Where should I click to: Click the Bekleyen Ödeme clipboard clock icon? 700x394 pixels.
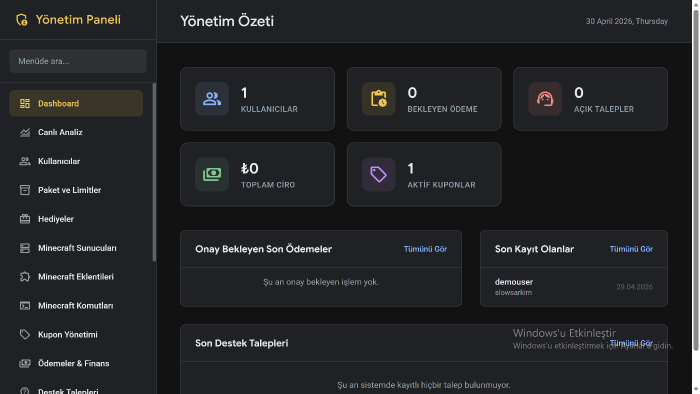point(378,99)
